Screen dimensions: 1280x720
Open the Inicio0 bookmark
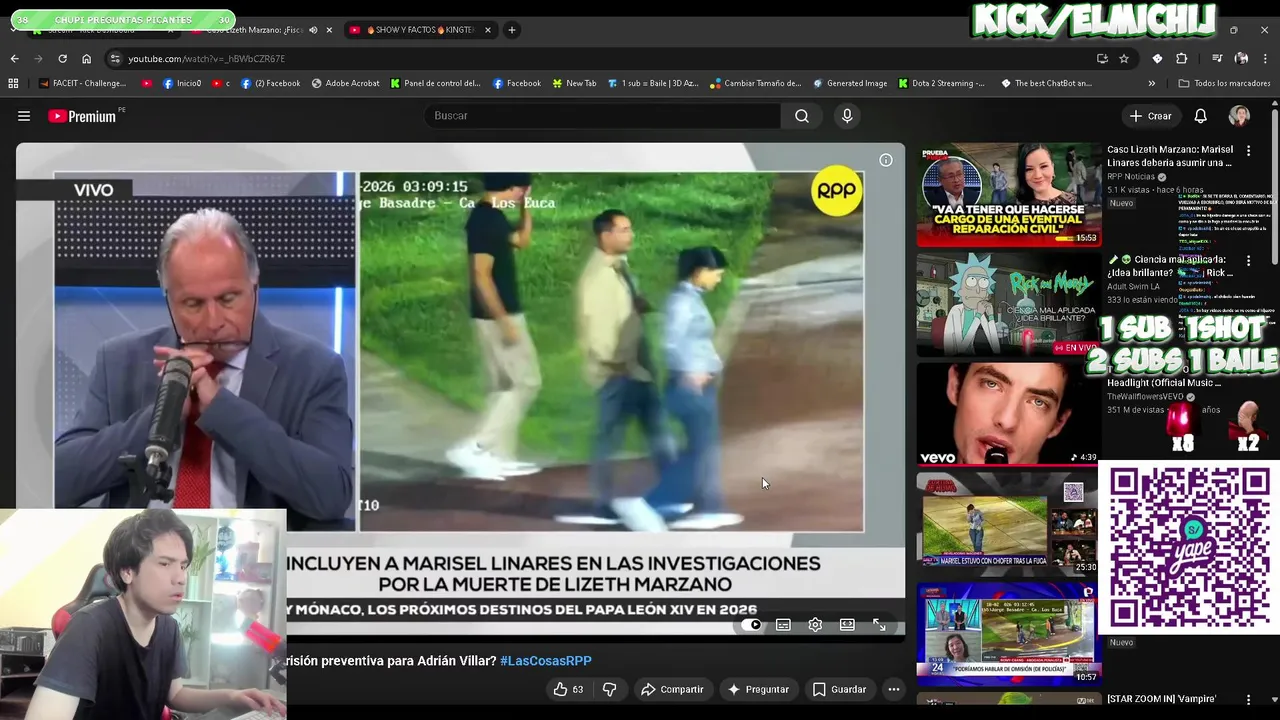pos(181,83)
